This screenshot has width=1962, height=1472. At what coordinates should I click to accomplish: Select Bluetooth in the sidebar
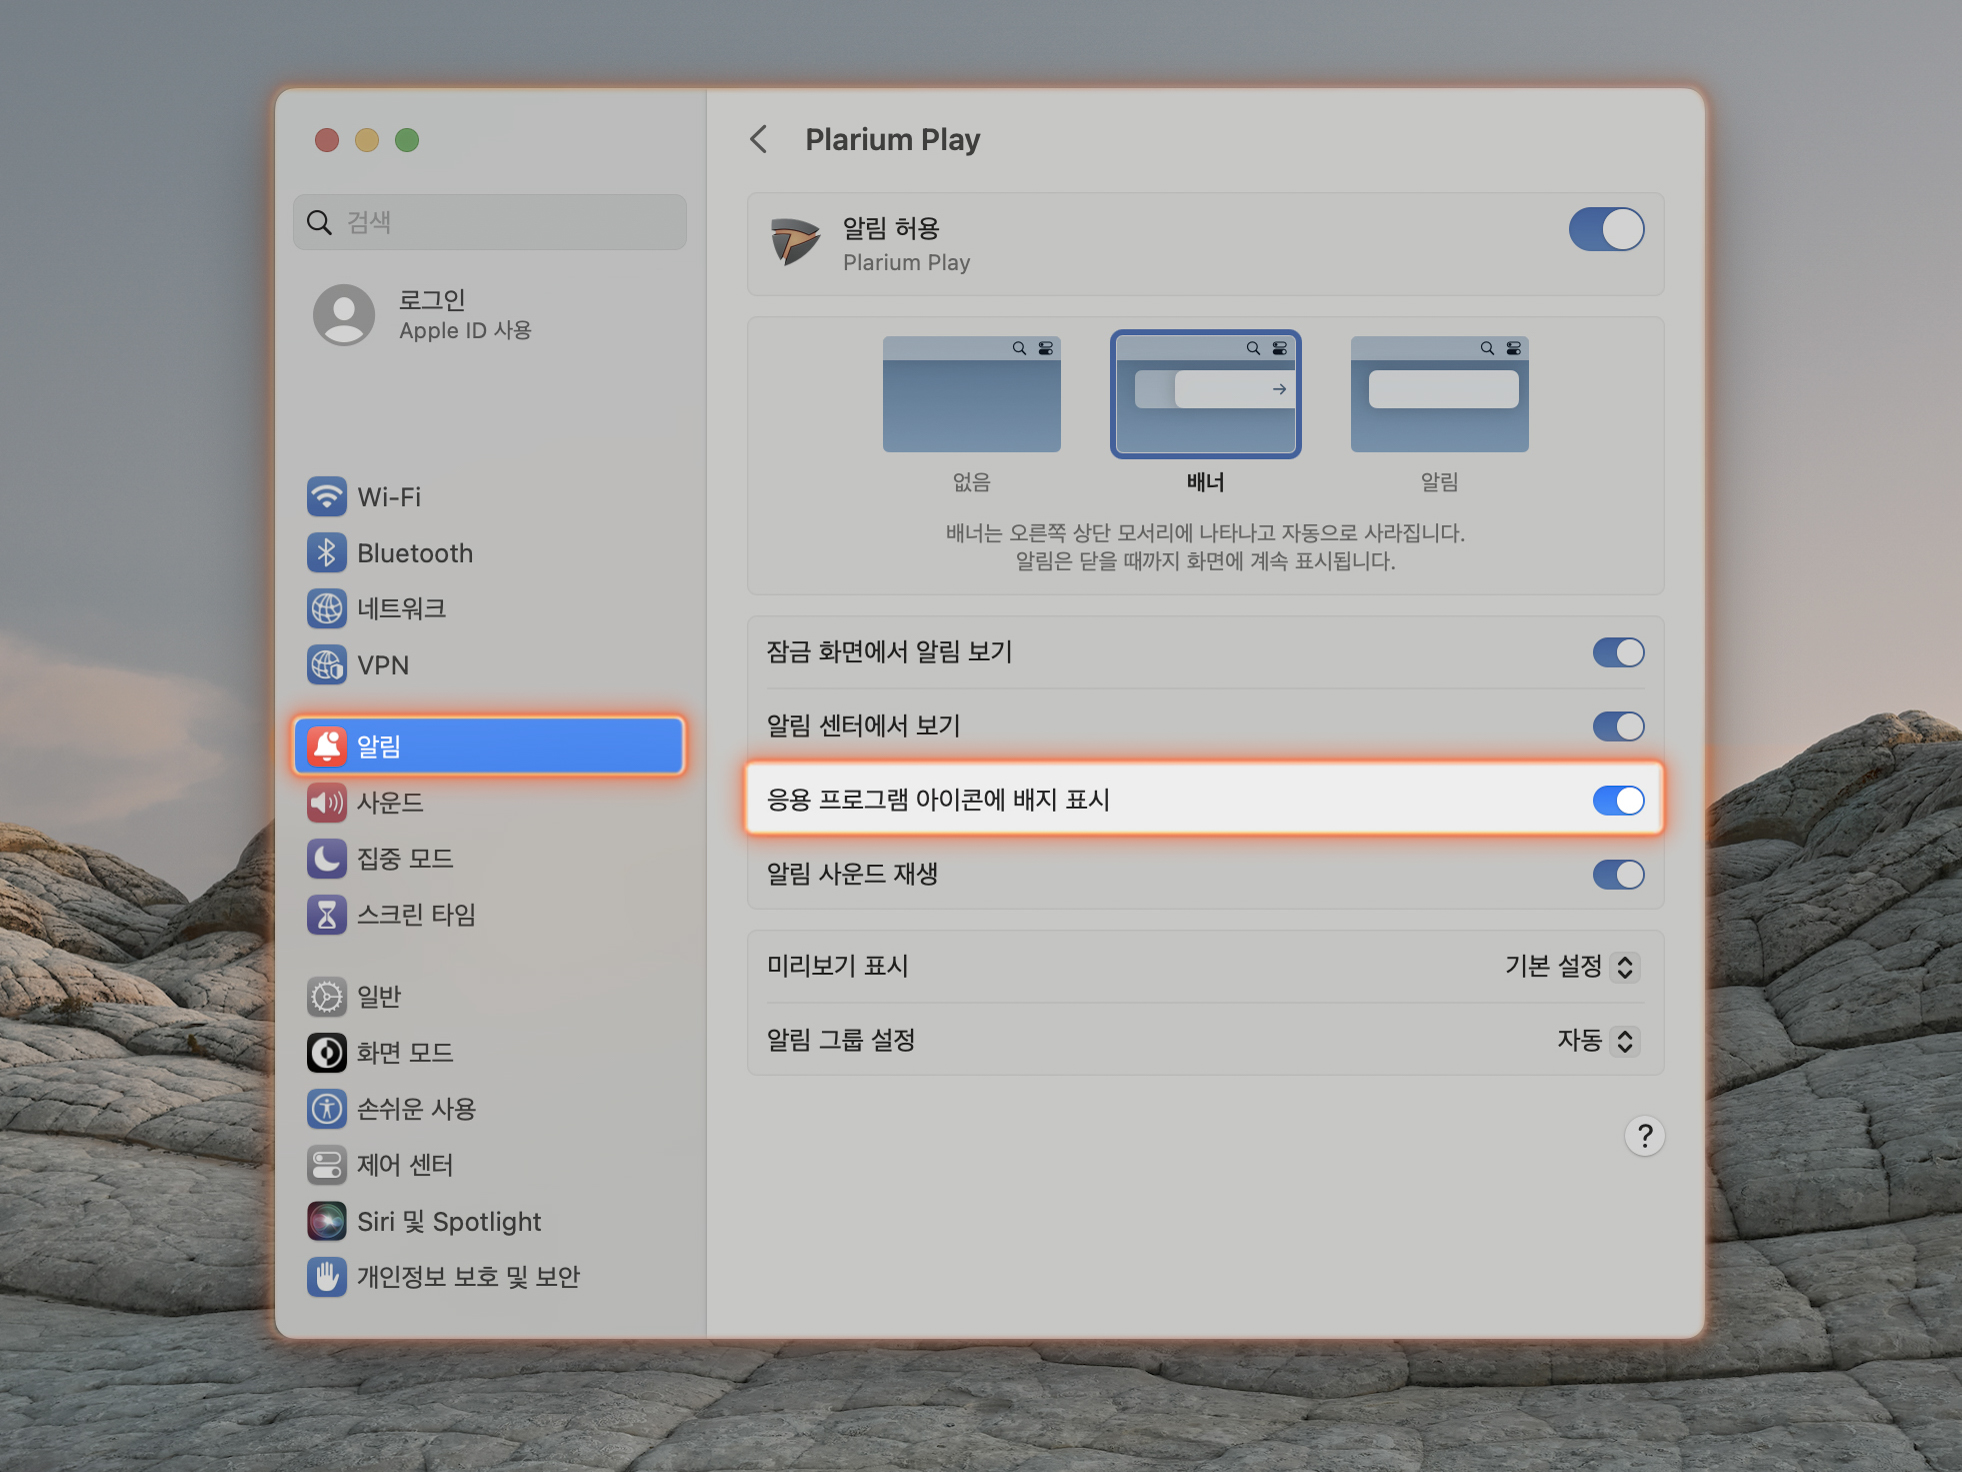coord(414,553)
